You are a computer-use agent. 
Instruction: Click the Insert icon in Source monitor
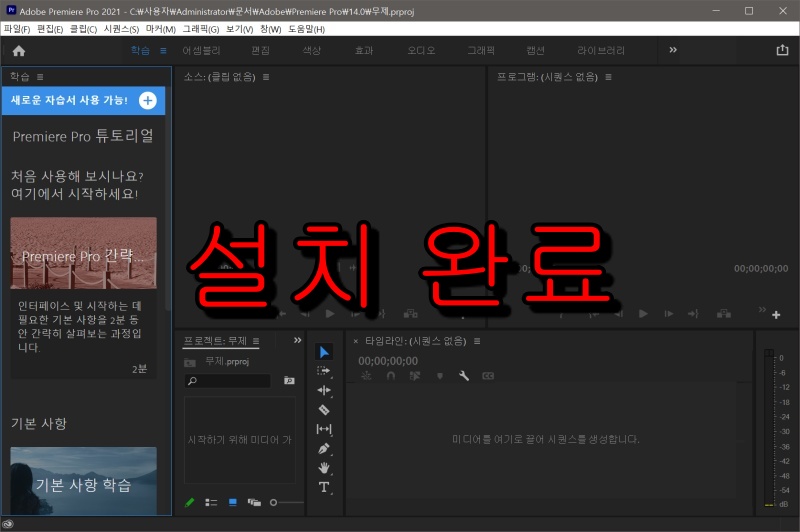411,314
